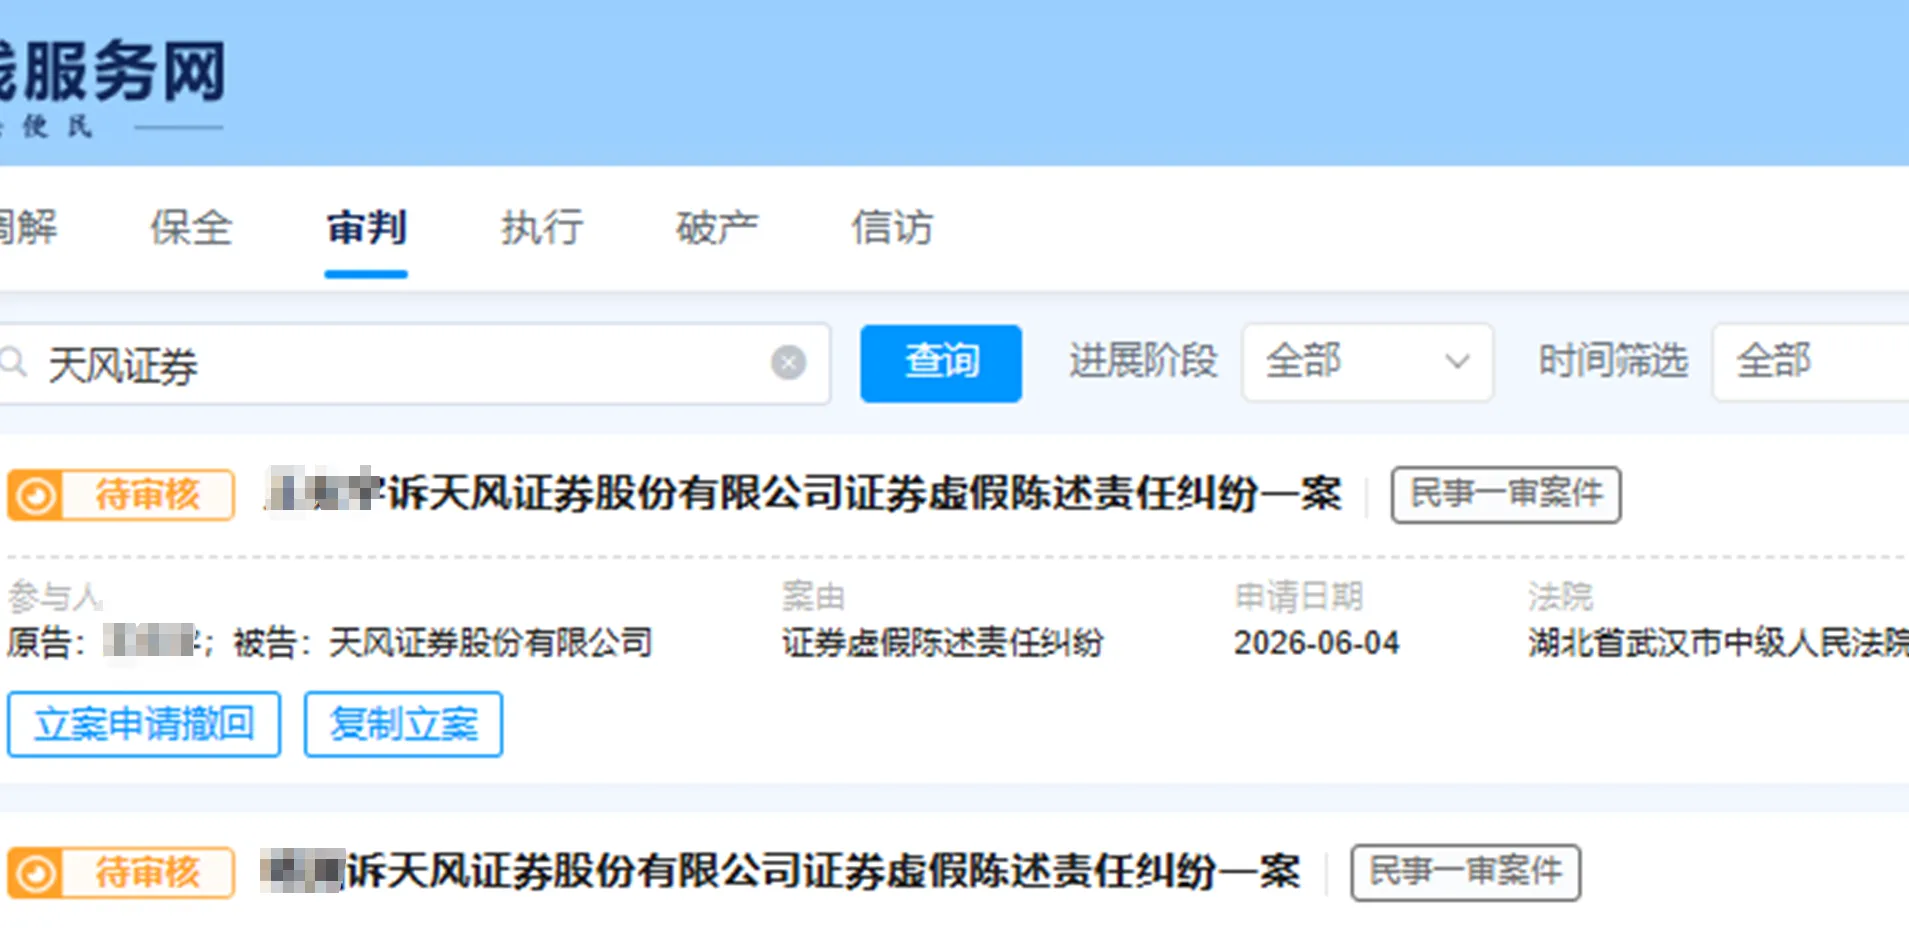Click the 案由 column label
1909x930 pixels.
[x=814, y=597]
